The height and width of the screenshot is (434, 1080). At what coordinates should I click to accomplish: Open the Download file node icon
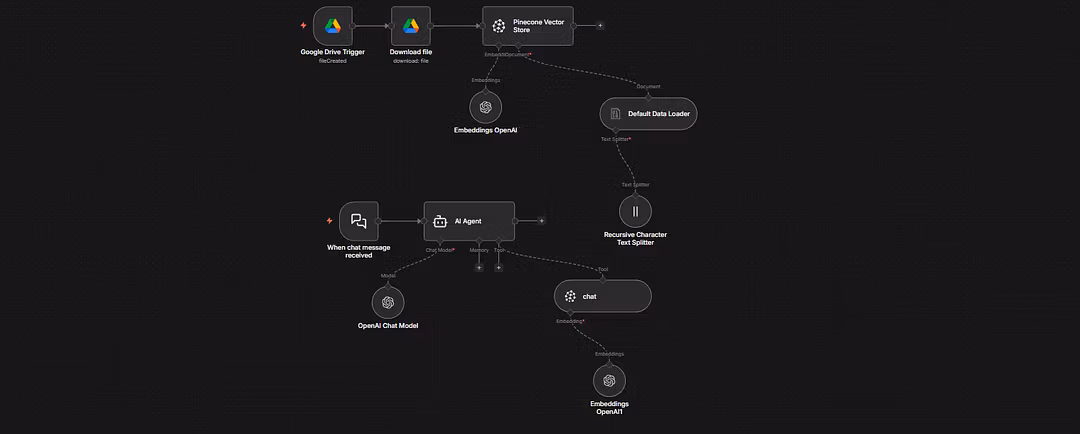[411, 26]
